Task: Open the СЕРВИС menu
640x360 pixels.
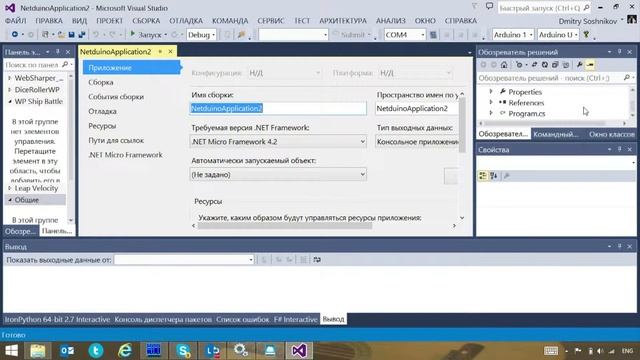Action: 271,20
